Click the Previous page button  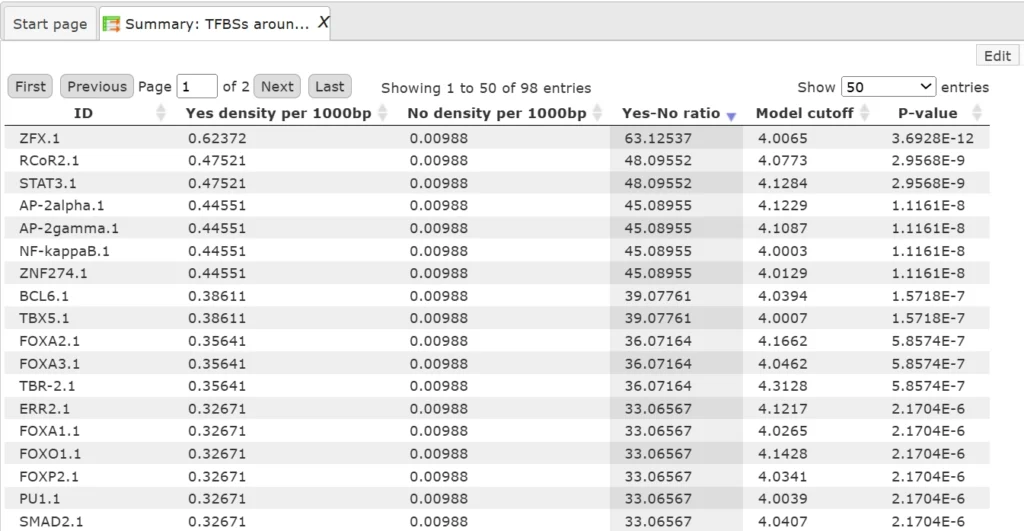[97, 87]
